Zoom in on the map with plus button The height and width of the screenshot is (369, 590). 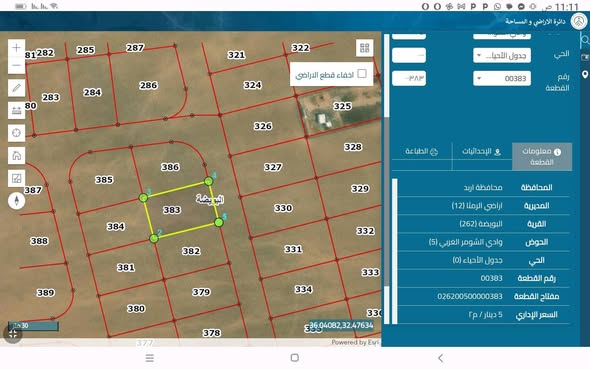(16, 48)
